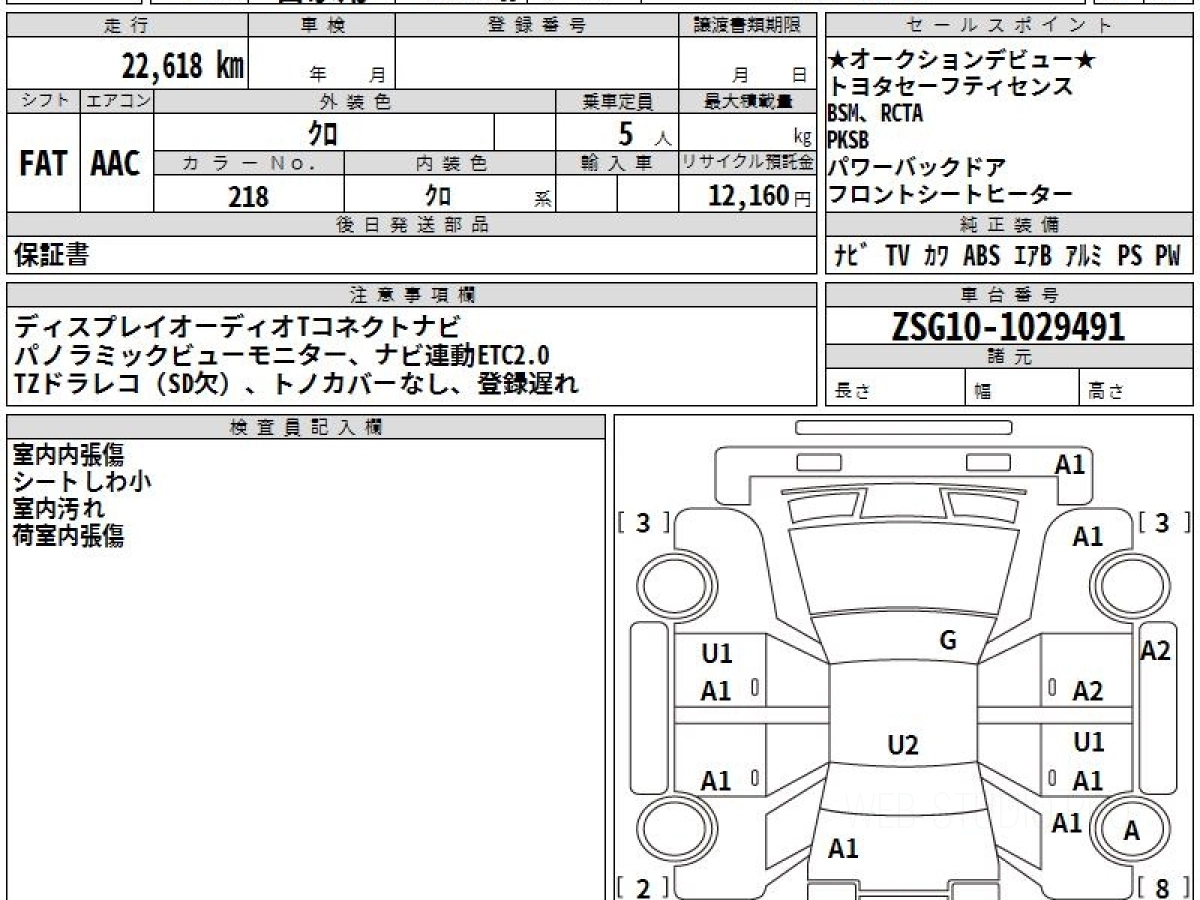1200x900 pixels.
Task: Click the シートしわ小 inspector note
Action: point(82,482)
